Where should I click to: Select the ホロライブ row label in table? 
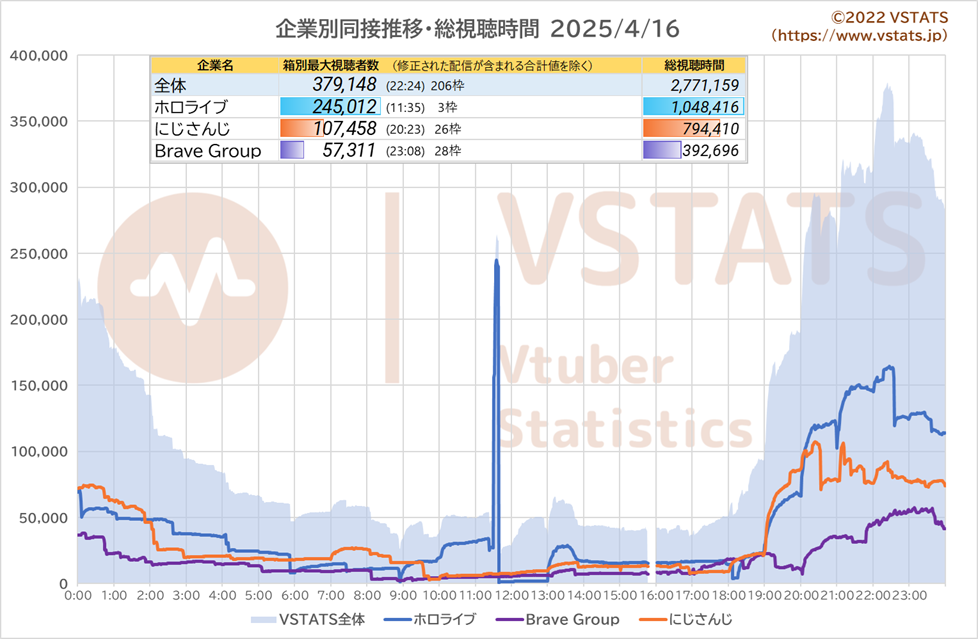coord(191,107)
